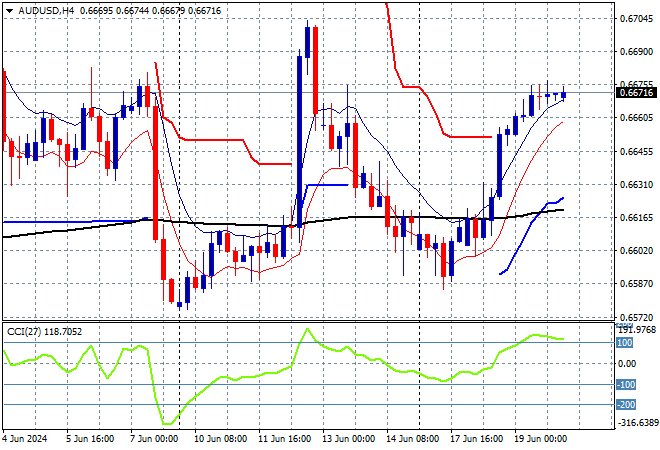Viewport: 660px width, 450px height.
Task: Click the 10 Jun 08:00 time label
Action: pyautogui.click(x=220, y=439)
